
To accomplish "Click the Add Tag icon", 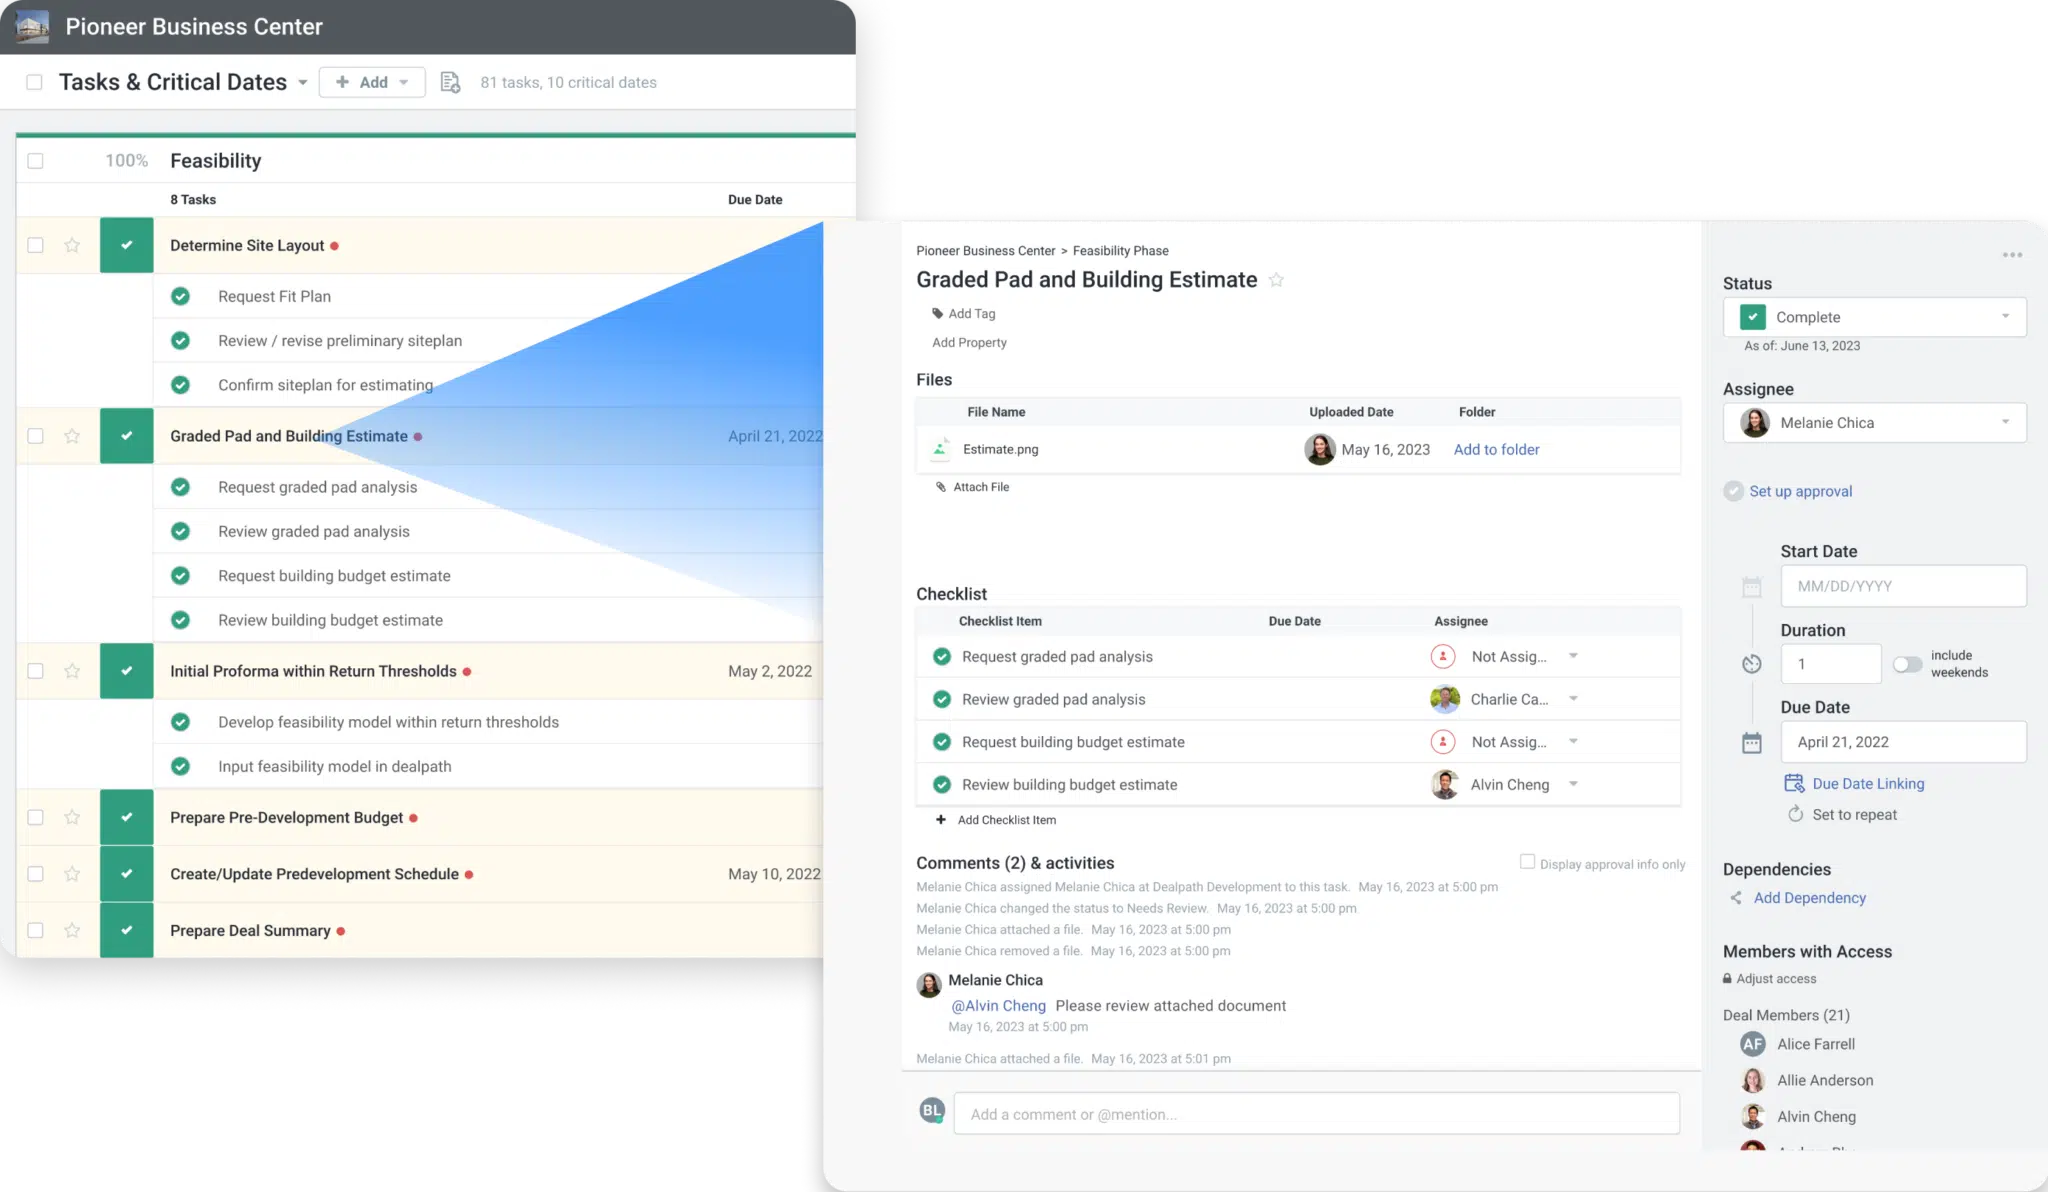I will click(x=937, y=314).
